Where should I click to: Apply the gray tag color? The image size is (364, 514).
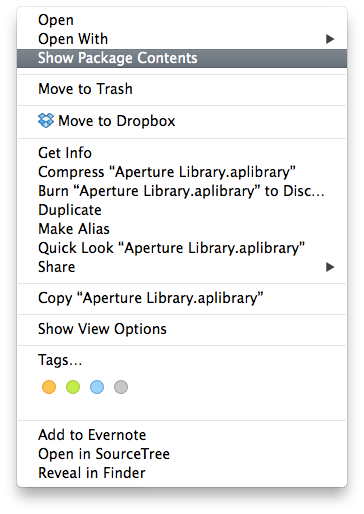point(121,387)
